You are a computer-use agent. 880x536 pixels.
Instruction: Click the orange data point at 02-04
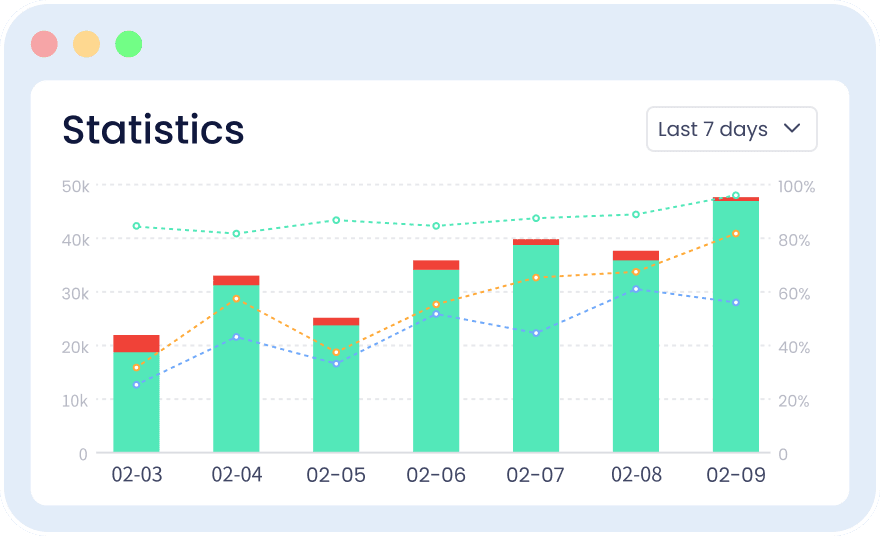coord(236,299)
